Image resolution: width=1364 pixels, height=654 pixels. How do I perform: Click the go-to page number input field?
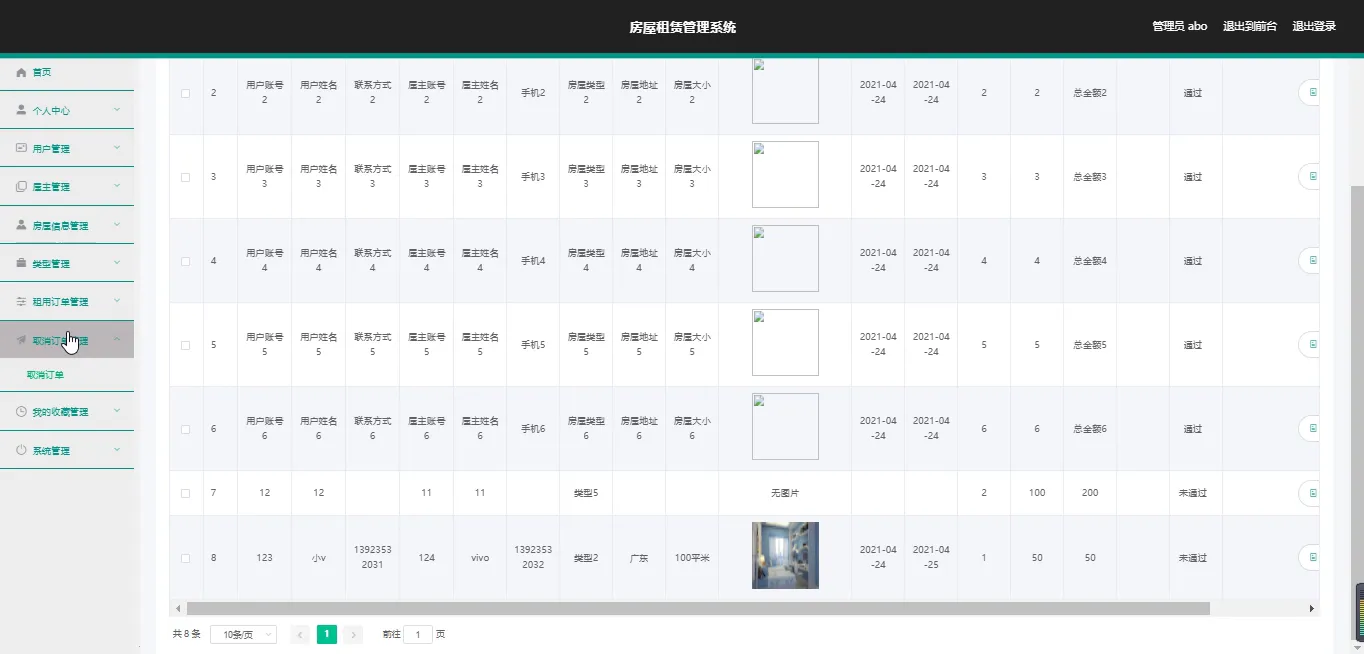click(418, 634)
